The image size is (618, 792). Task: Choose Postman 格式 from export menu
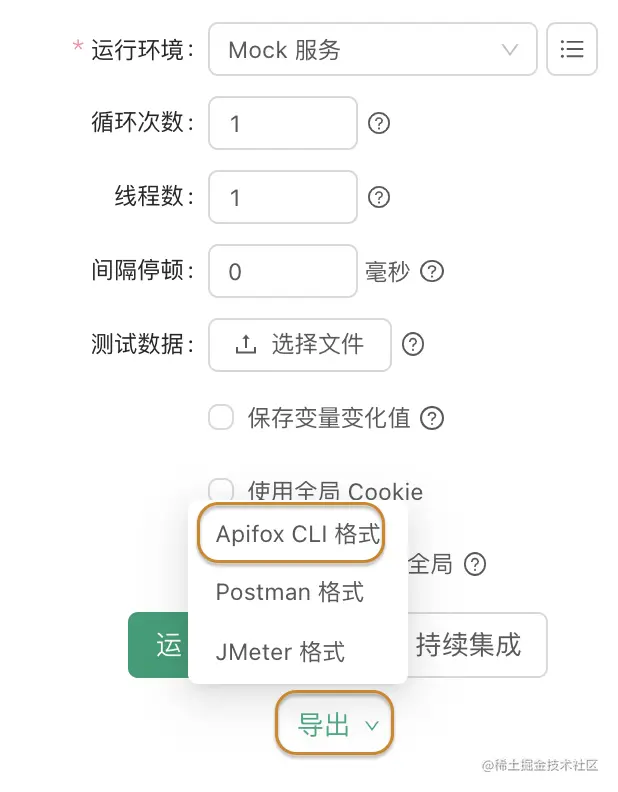[x=289, y=592]
